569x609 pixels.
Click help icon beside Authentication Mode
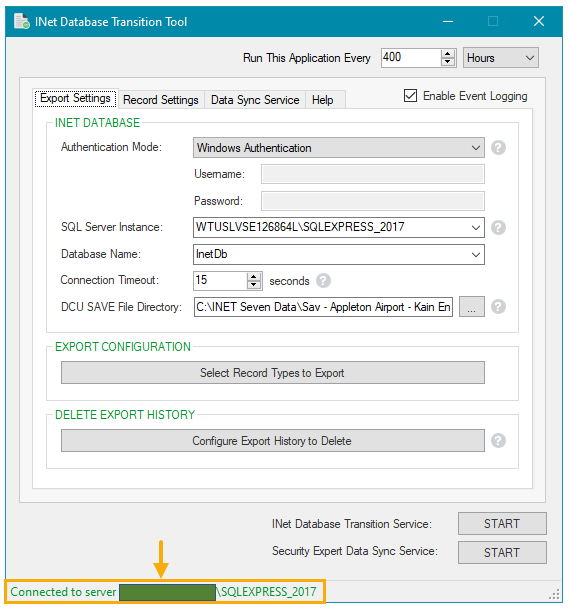pos(498,148)
